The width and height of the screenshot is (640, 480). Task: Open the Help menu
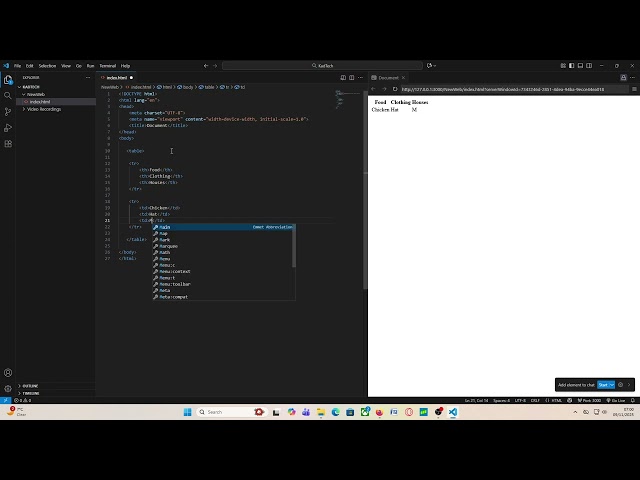click(125, 65)
